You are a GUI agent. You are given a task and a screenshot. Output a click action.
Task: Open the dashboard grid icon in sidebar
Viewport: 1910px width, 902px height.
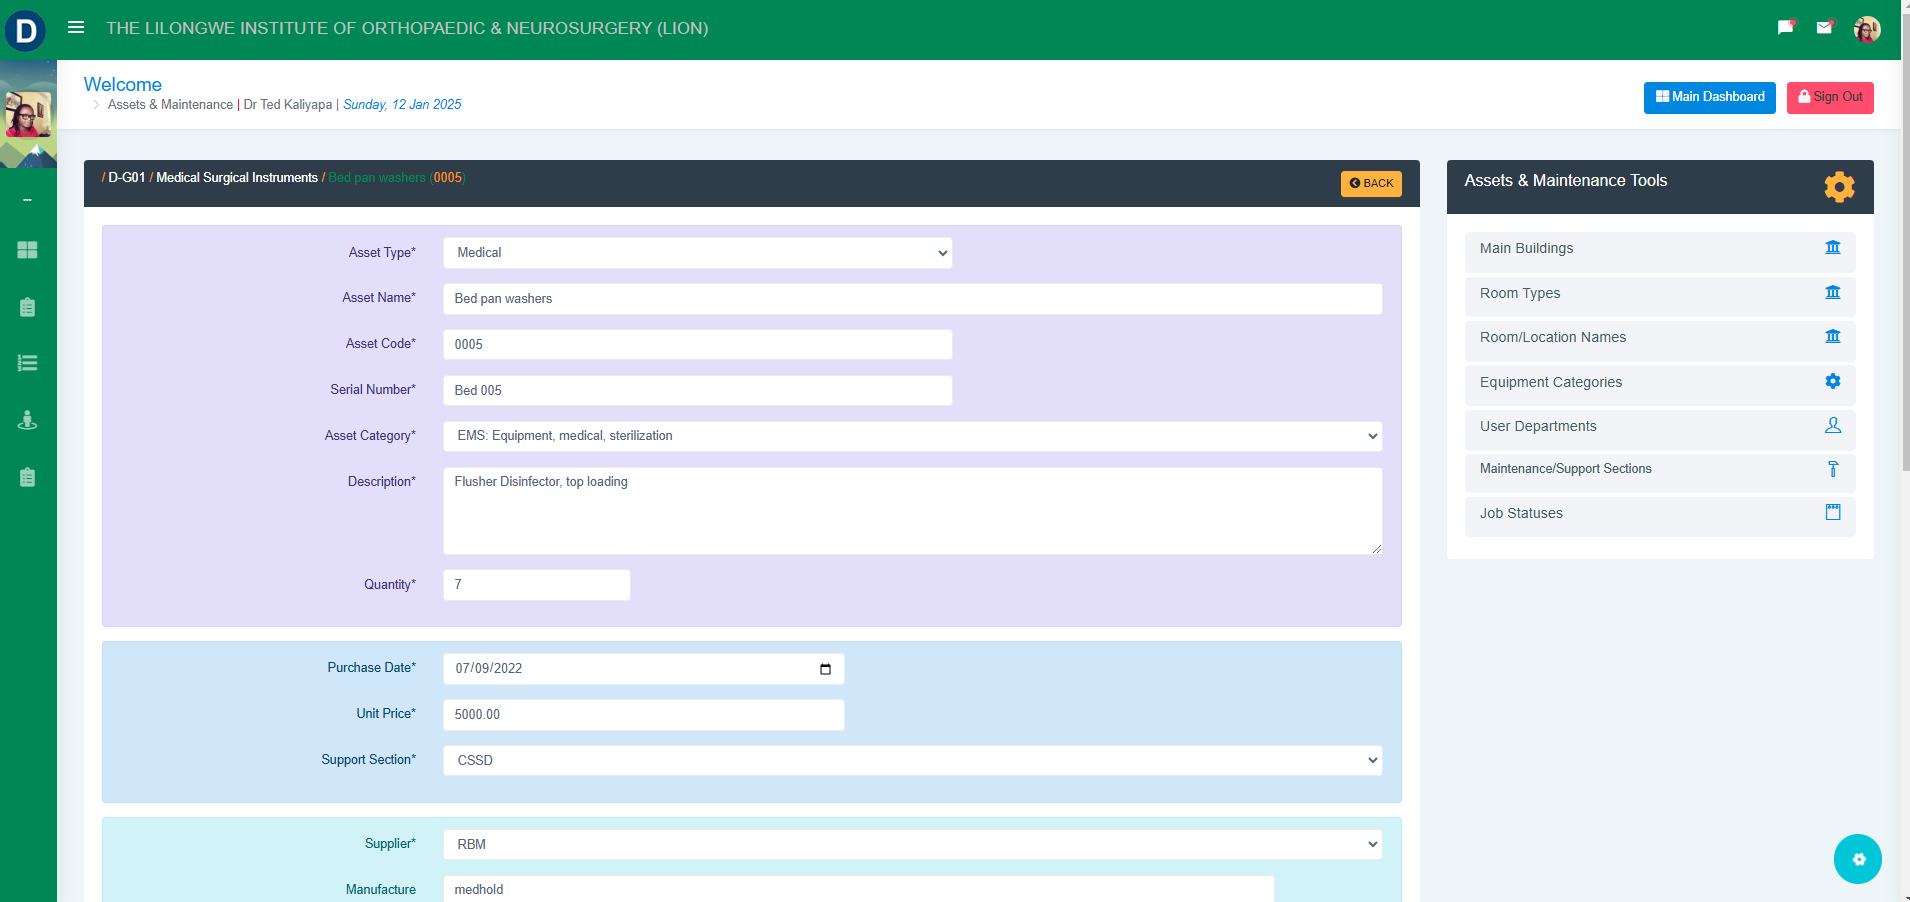pyautogui.click(x=28, y=250)
